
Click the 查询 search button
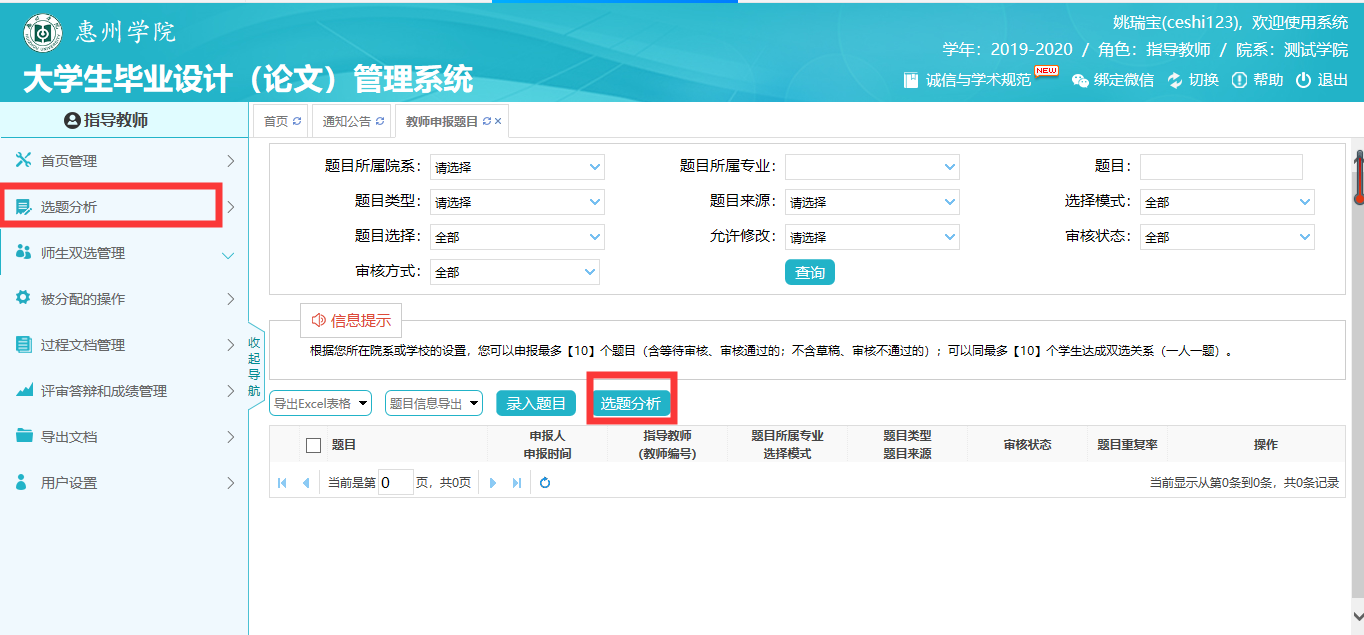tap(809, 272)
